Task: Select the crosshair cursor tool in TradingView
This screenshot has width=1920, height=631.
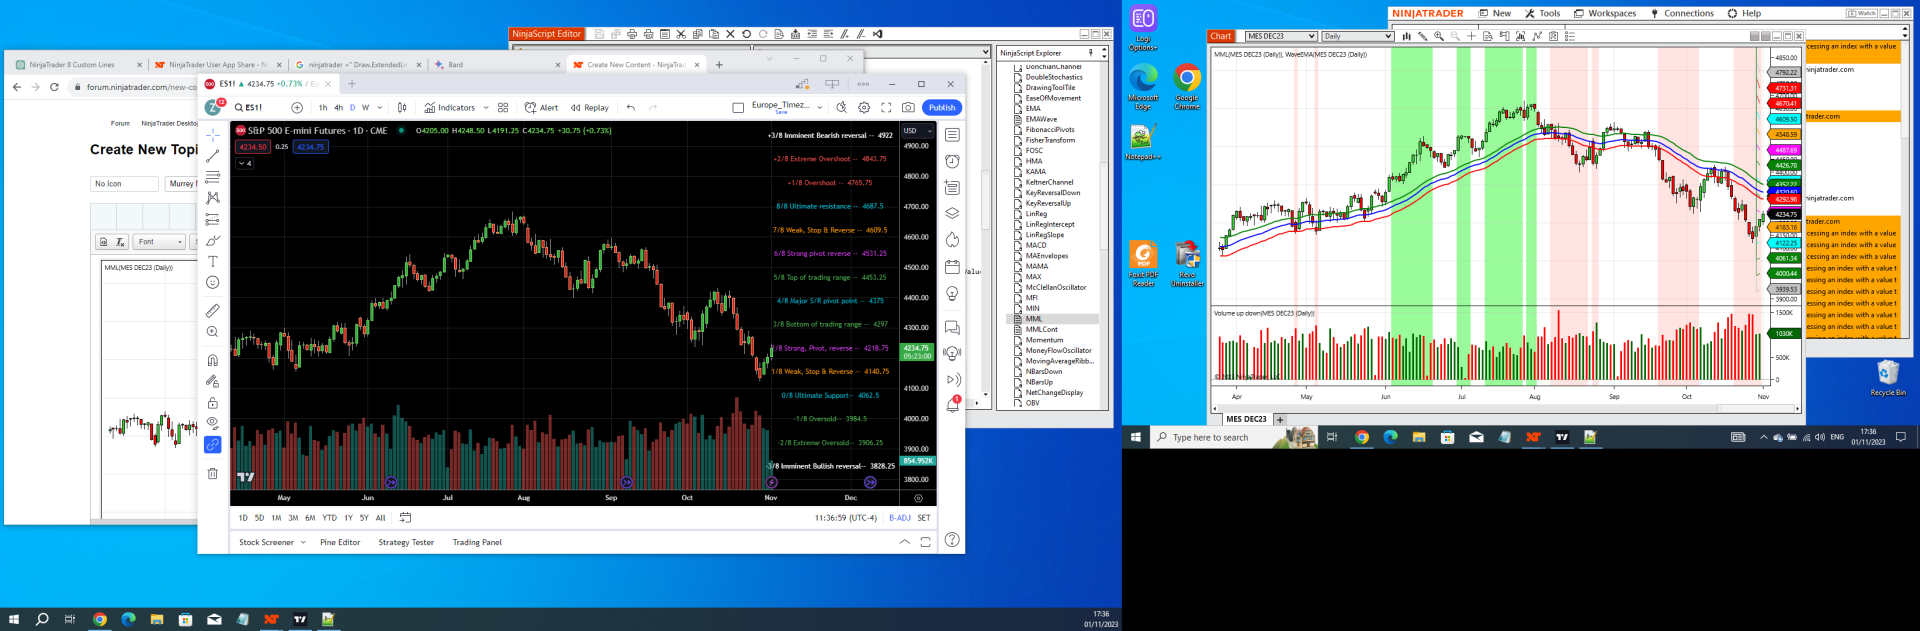Action: [x=213, y=134]
